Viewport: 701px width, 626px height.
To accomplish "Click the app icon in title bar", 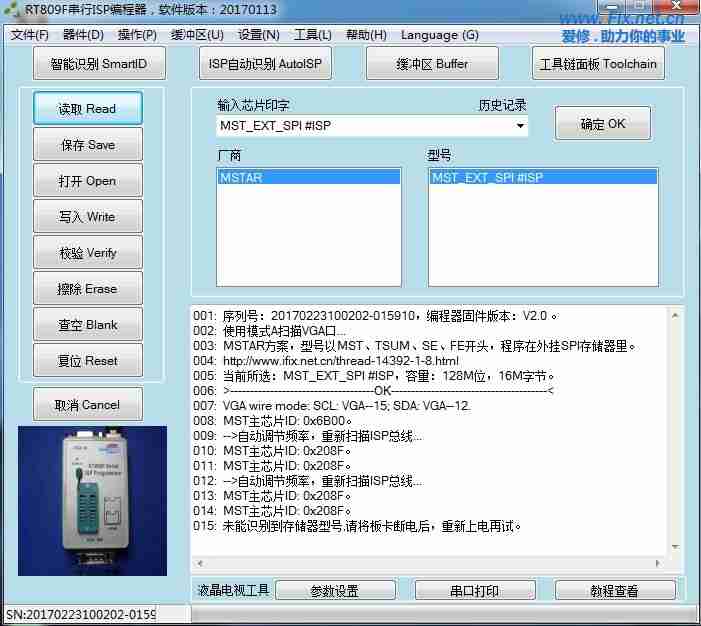I will click(x=12, y=11).
